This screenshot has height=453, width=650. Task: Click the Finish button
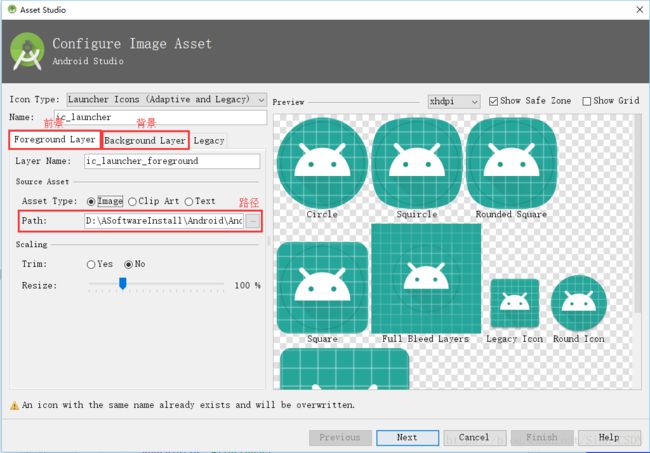point(542,438)
